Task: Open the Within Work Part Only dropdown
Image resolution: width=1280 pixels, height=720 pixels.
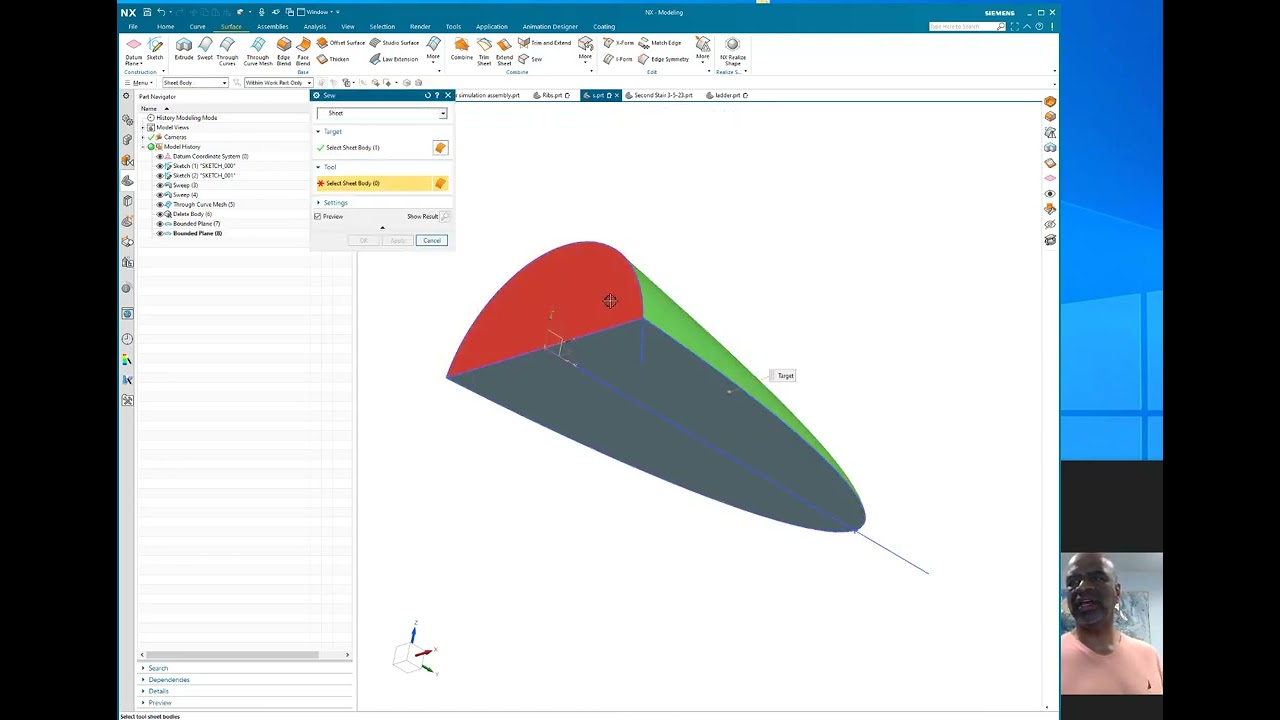Action: 278,83
